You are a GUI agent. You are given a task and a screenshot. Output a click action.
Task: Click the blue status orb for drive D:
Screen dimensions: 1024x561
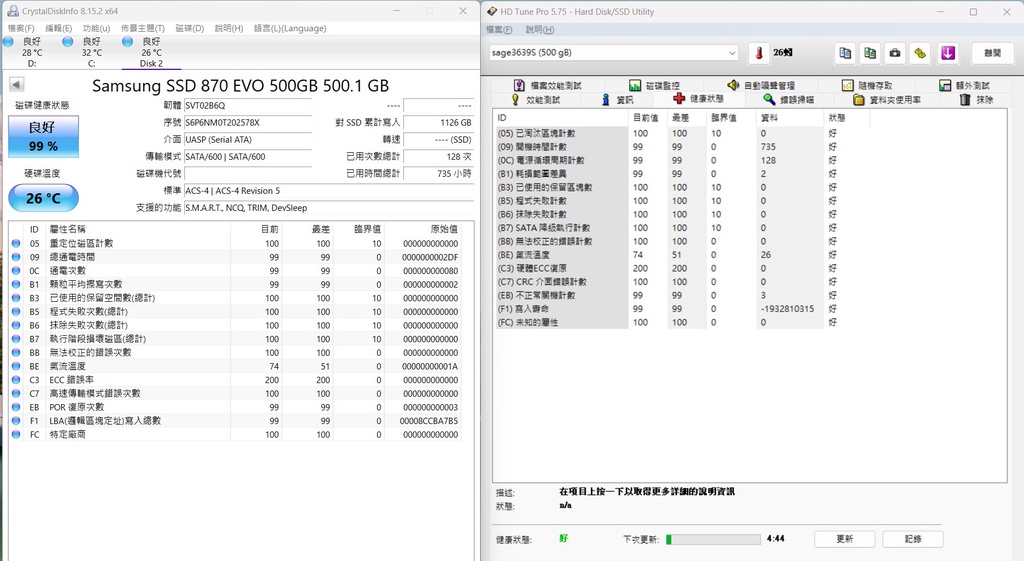point(8,42)
